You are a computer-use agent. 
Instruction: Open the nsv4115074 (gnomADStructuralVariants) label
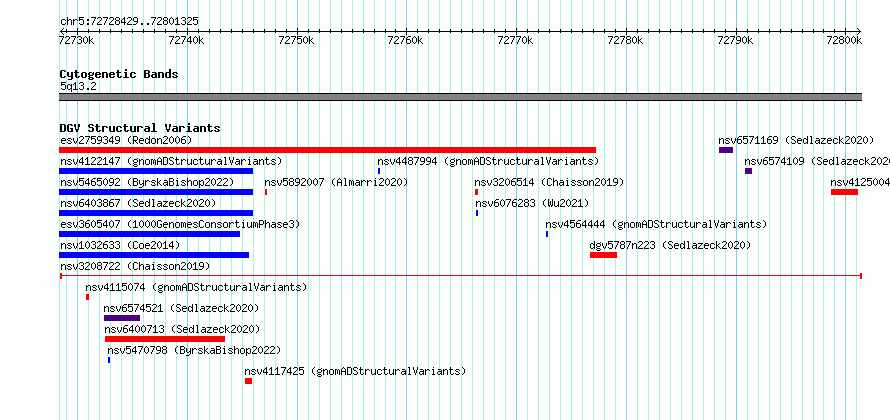pyautogui.click(x=196, y=287)
